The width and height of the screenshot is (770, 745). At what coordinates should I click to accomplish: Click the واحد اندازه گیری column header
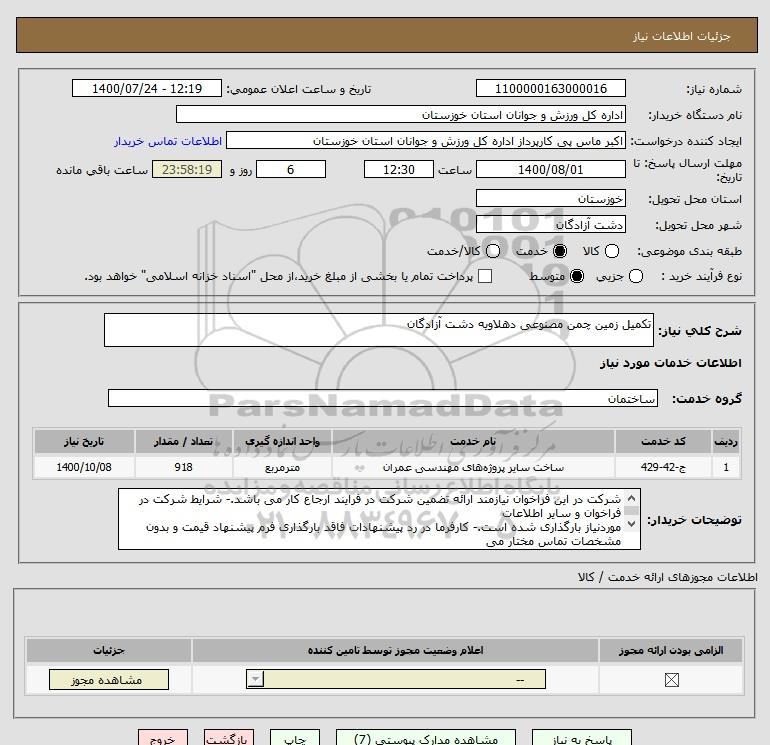[282, 441]
